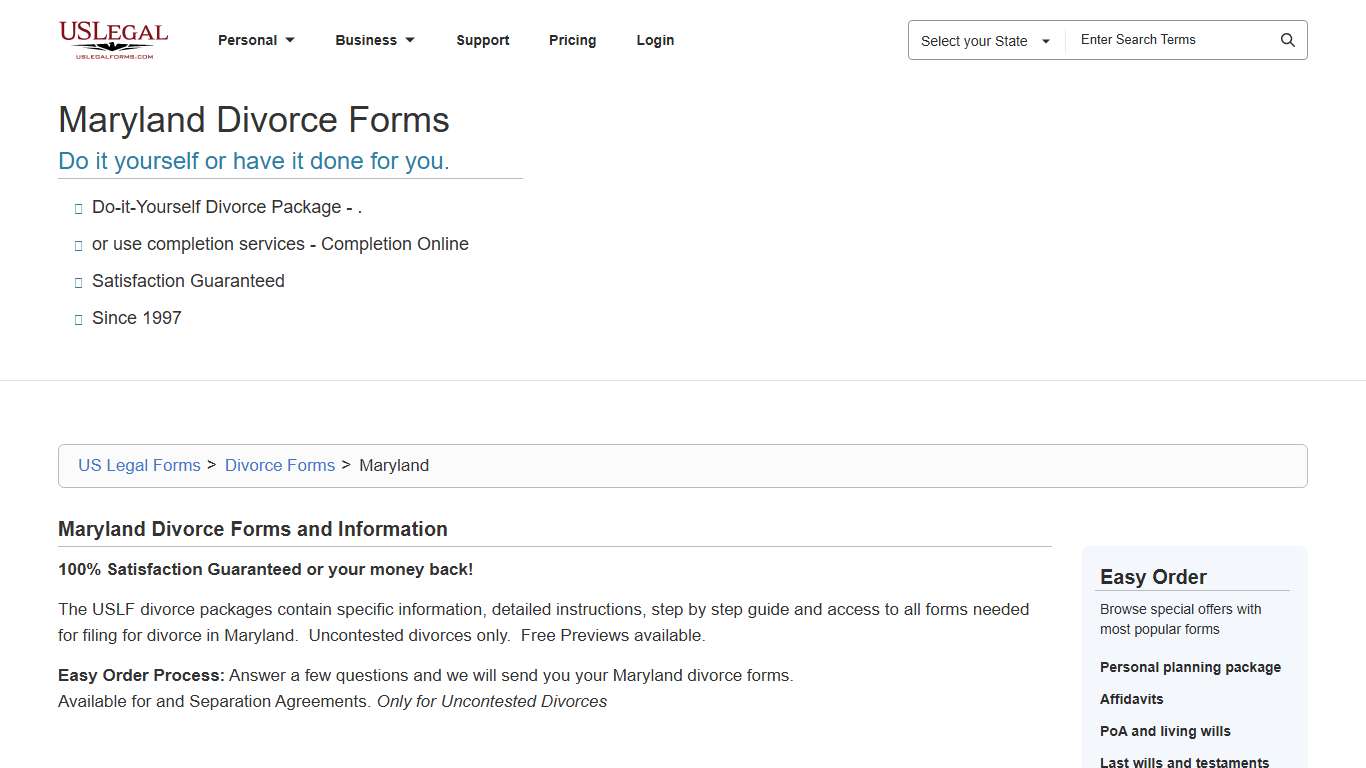Click the icon next to completion services bullet
1366x768 pixels.
point(78,245)
